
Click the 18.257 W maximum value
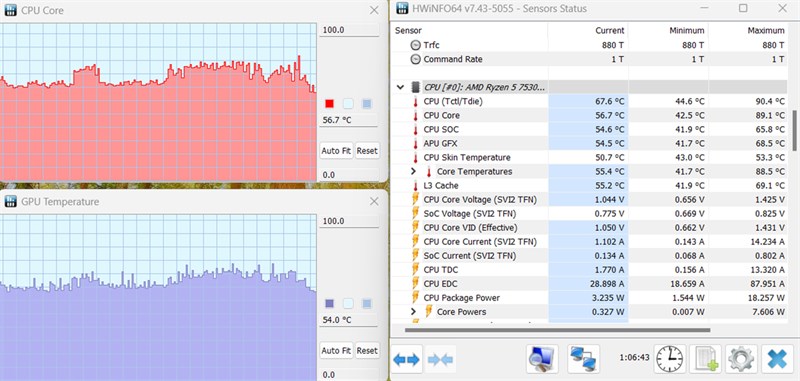[767, 298]
